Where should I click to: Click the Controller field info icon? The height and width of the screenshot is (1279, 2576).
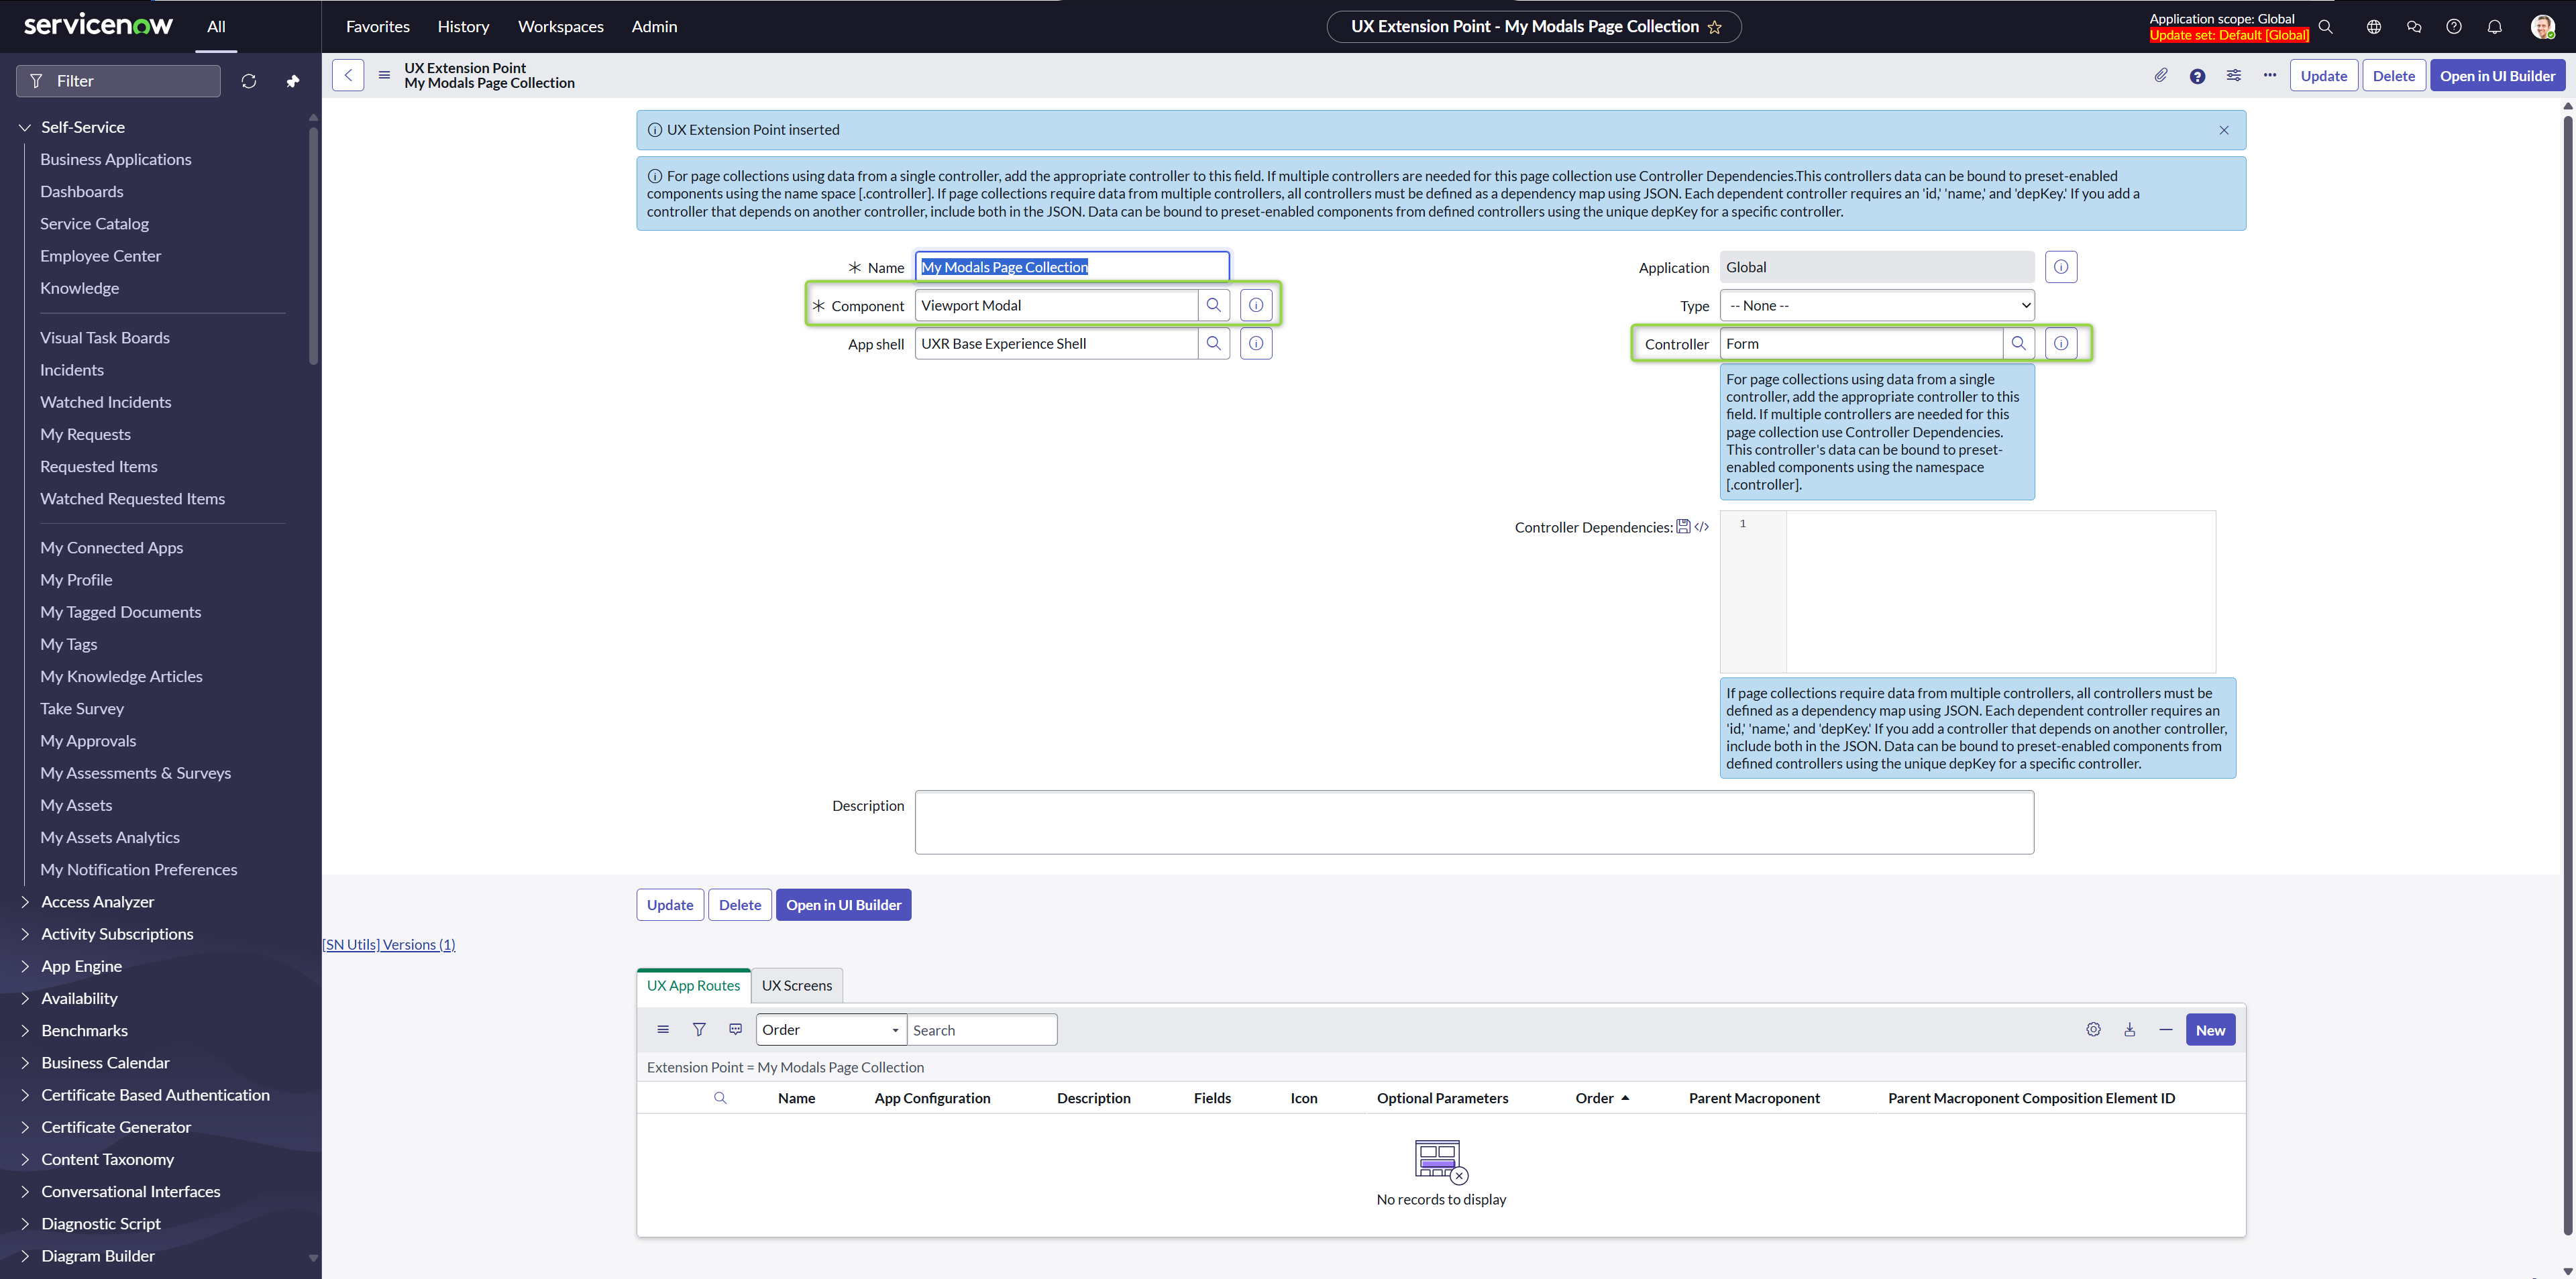click(x=2061, y=343)
